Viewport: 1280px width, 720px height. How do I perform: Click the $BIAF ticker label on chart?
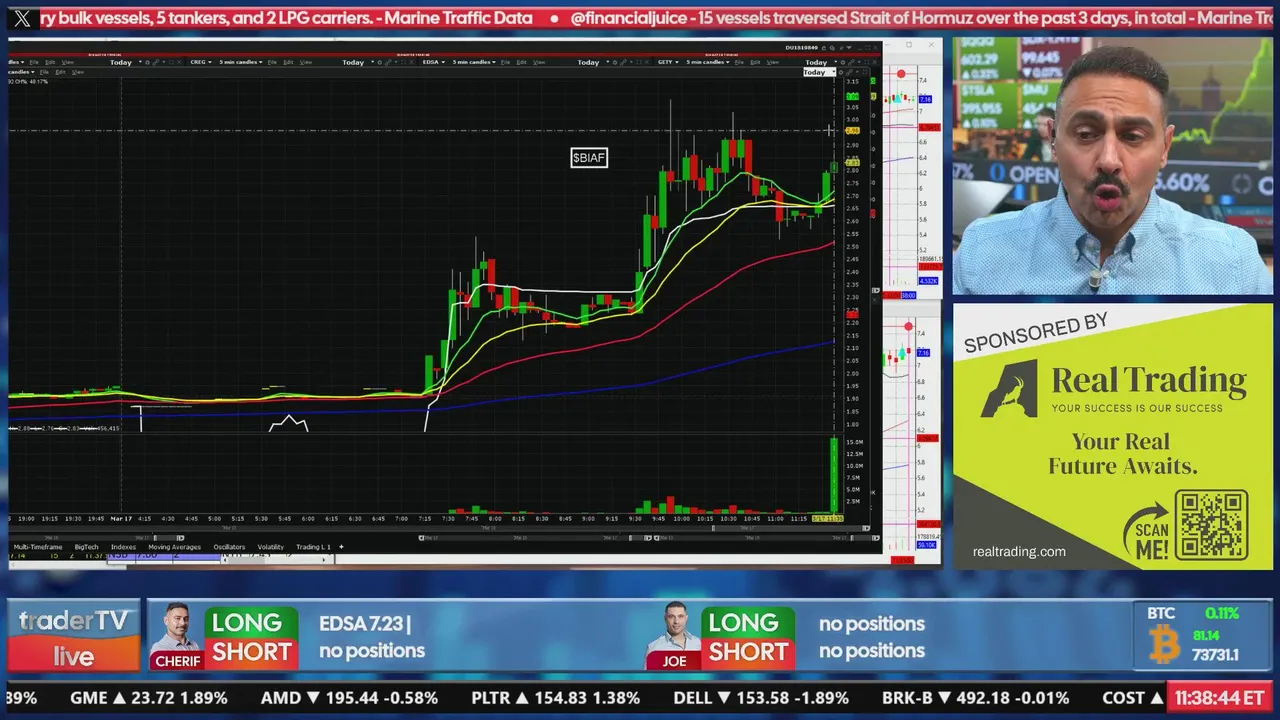(x=589, y=158)
